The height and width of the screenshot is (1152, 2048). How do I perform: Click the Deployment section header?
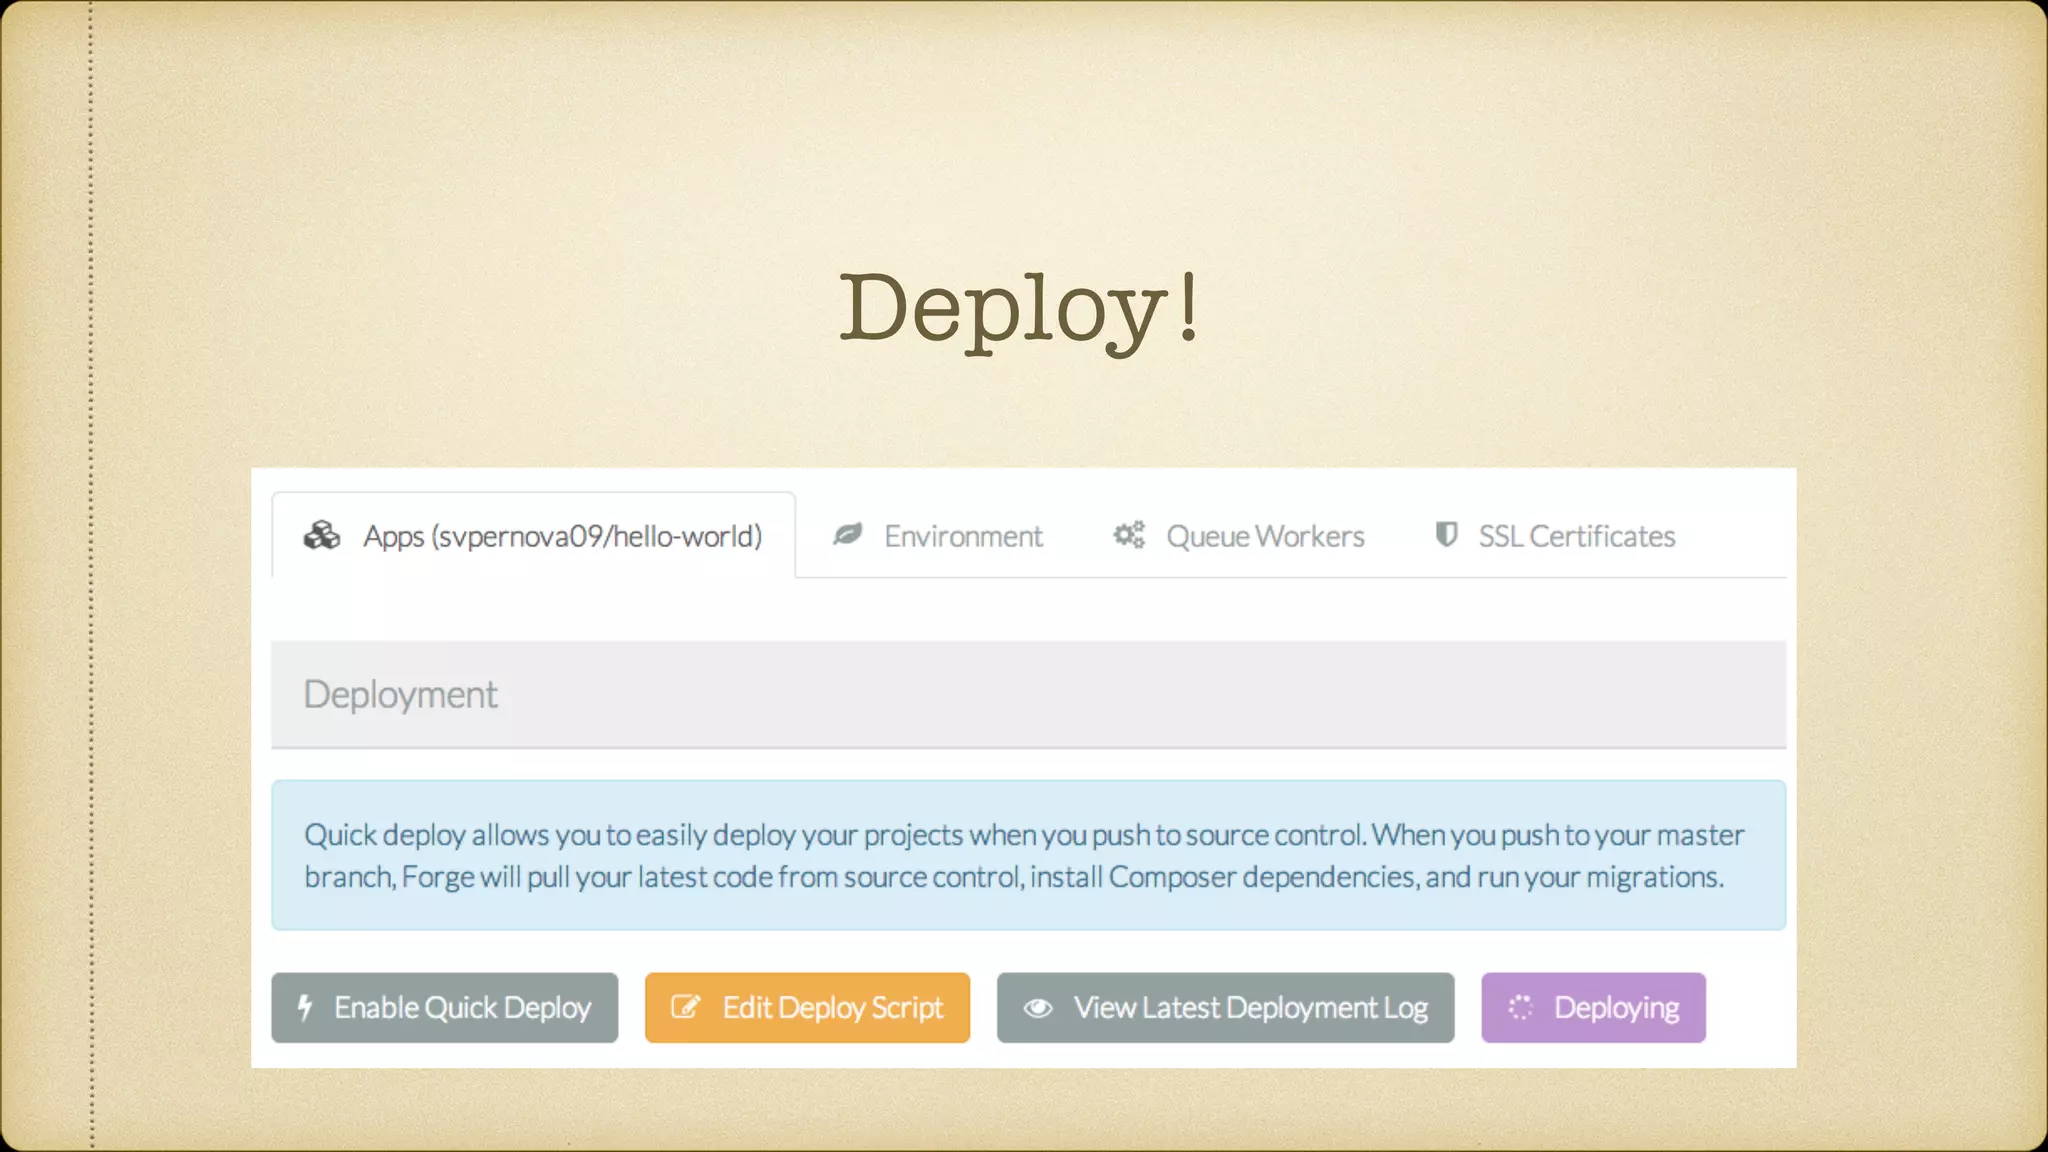click(1029, 695)
